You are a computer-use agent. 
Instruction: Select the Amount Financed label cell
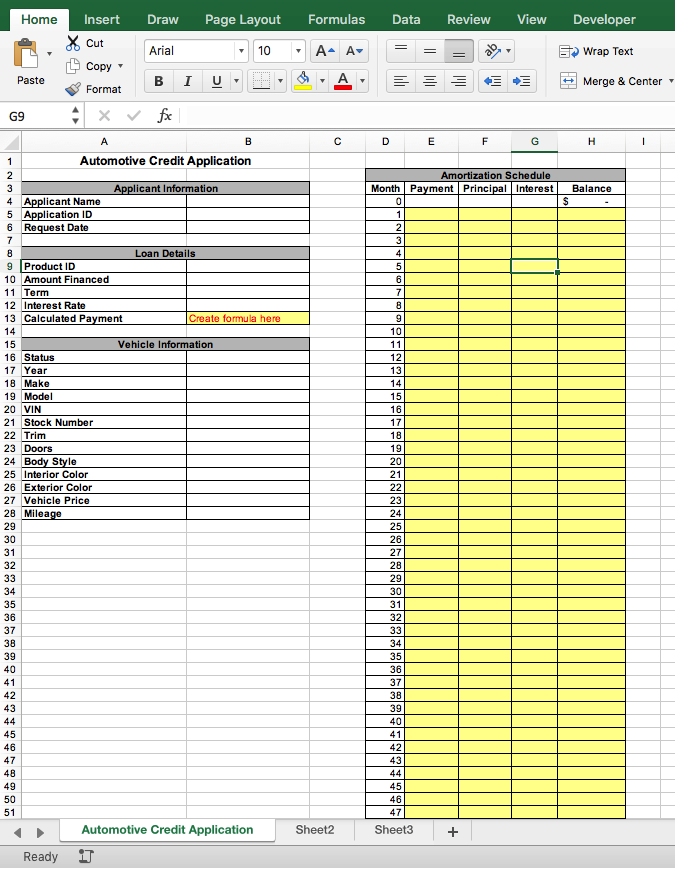pos(104,280)
